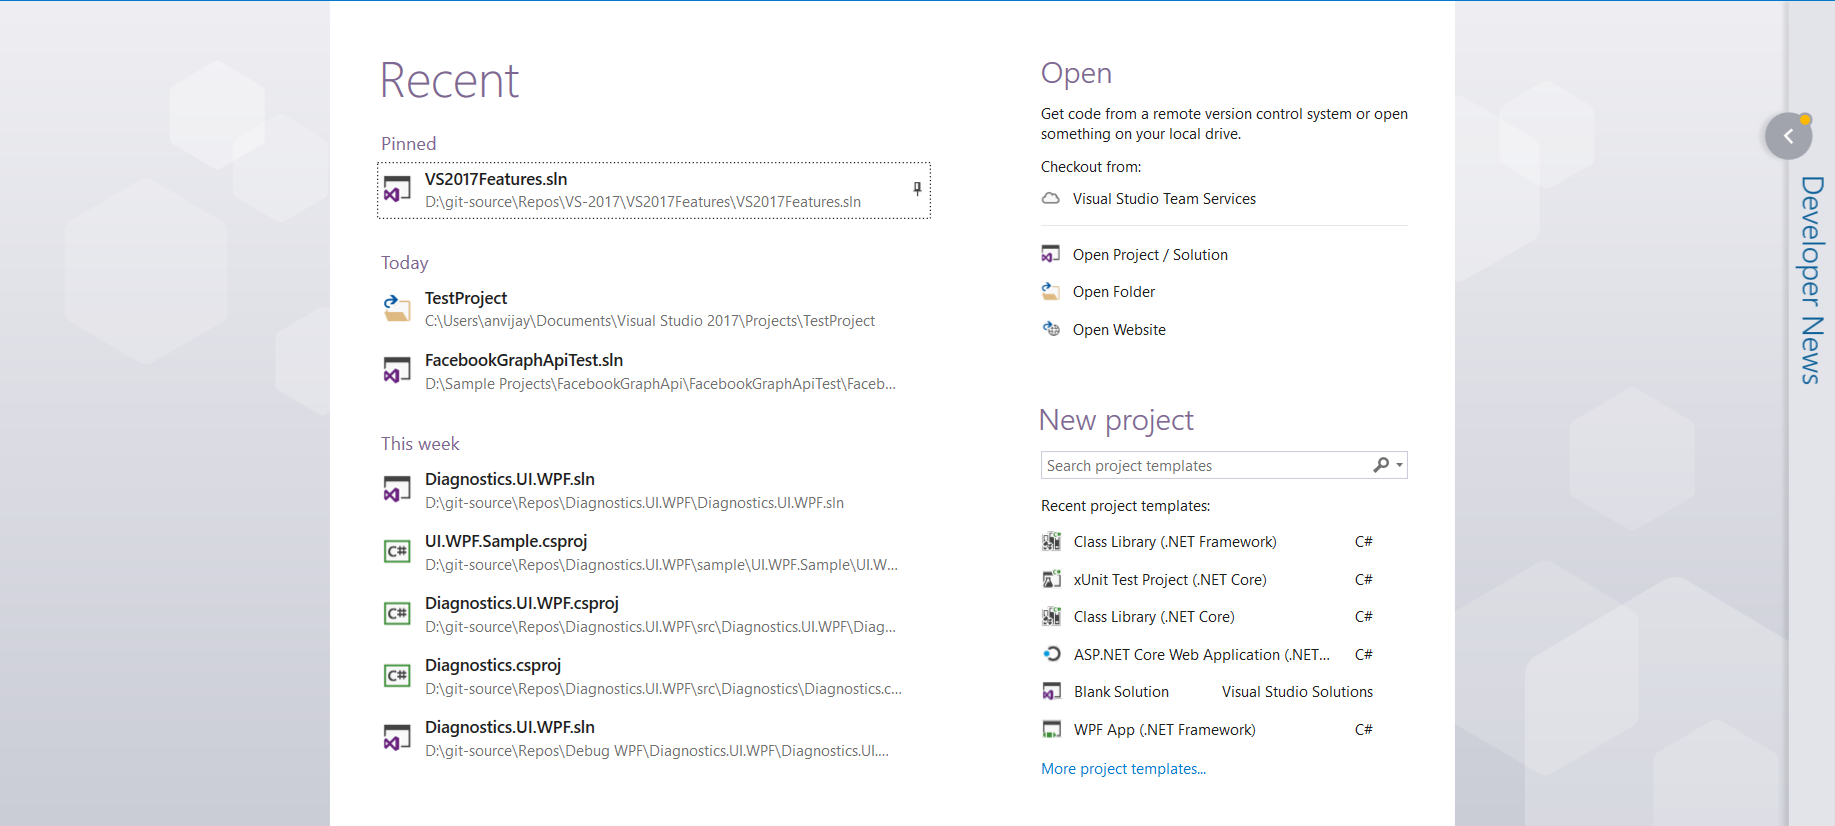Open the search options dropdown arrow
Viewport: 1835px width, 826px height.
(x=1400, y=465)
